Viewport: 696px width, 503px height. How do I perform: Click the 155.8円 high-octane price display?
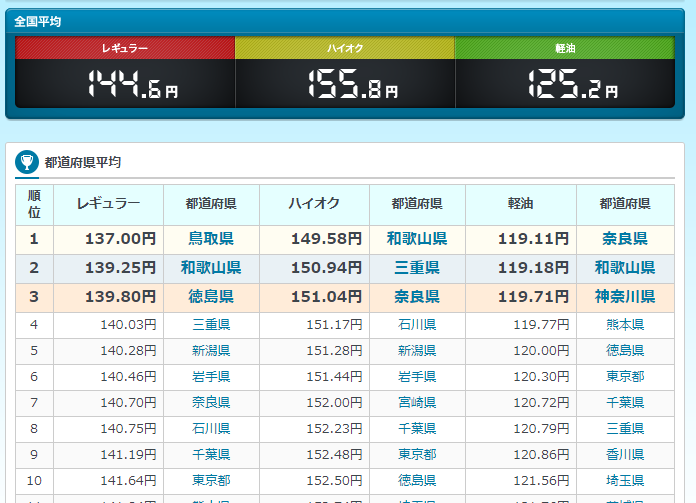(x=352, y=85)
